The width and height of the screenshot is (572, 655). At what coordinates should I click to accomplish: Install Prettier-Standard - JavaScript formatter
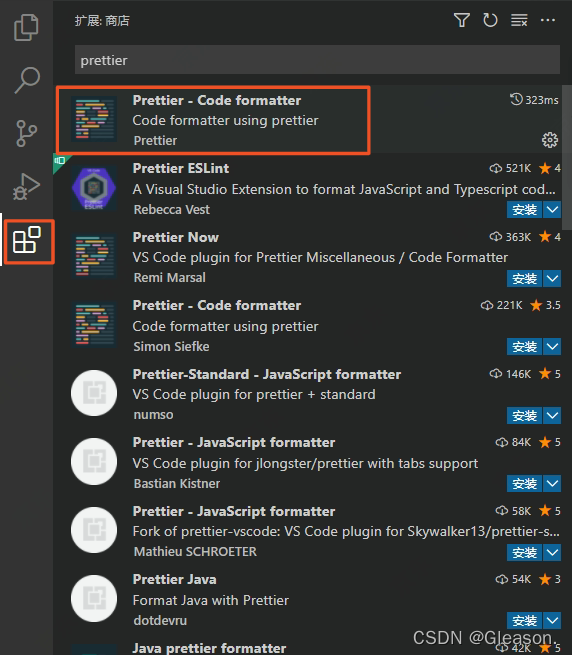(525, 416)
